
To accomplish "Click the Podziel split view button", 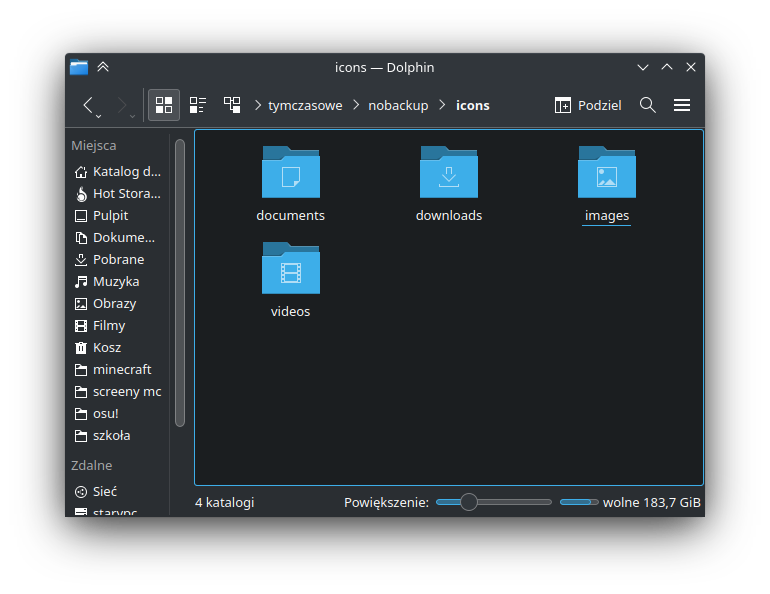I will pyautogui.click(x=588, y=105).
